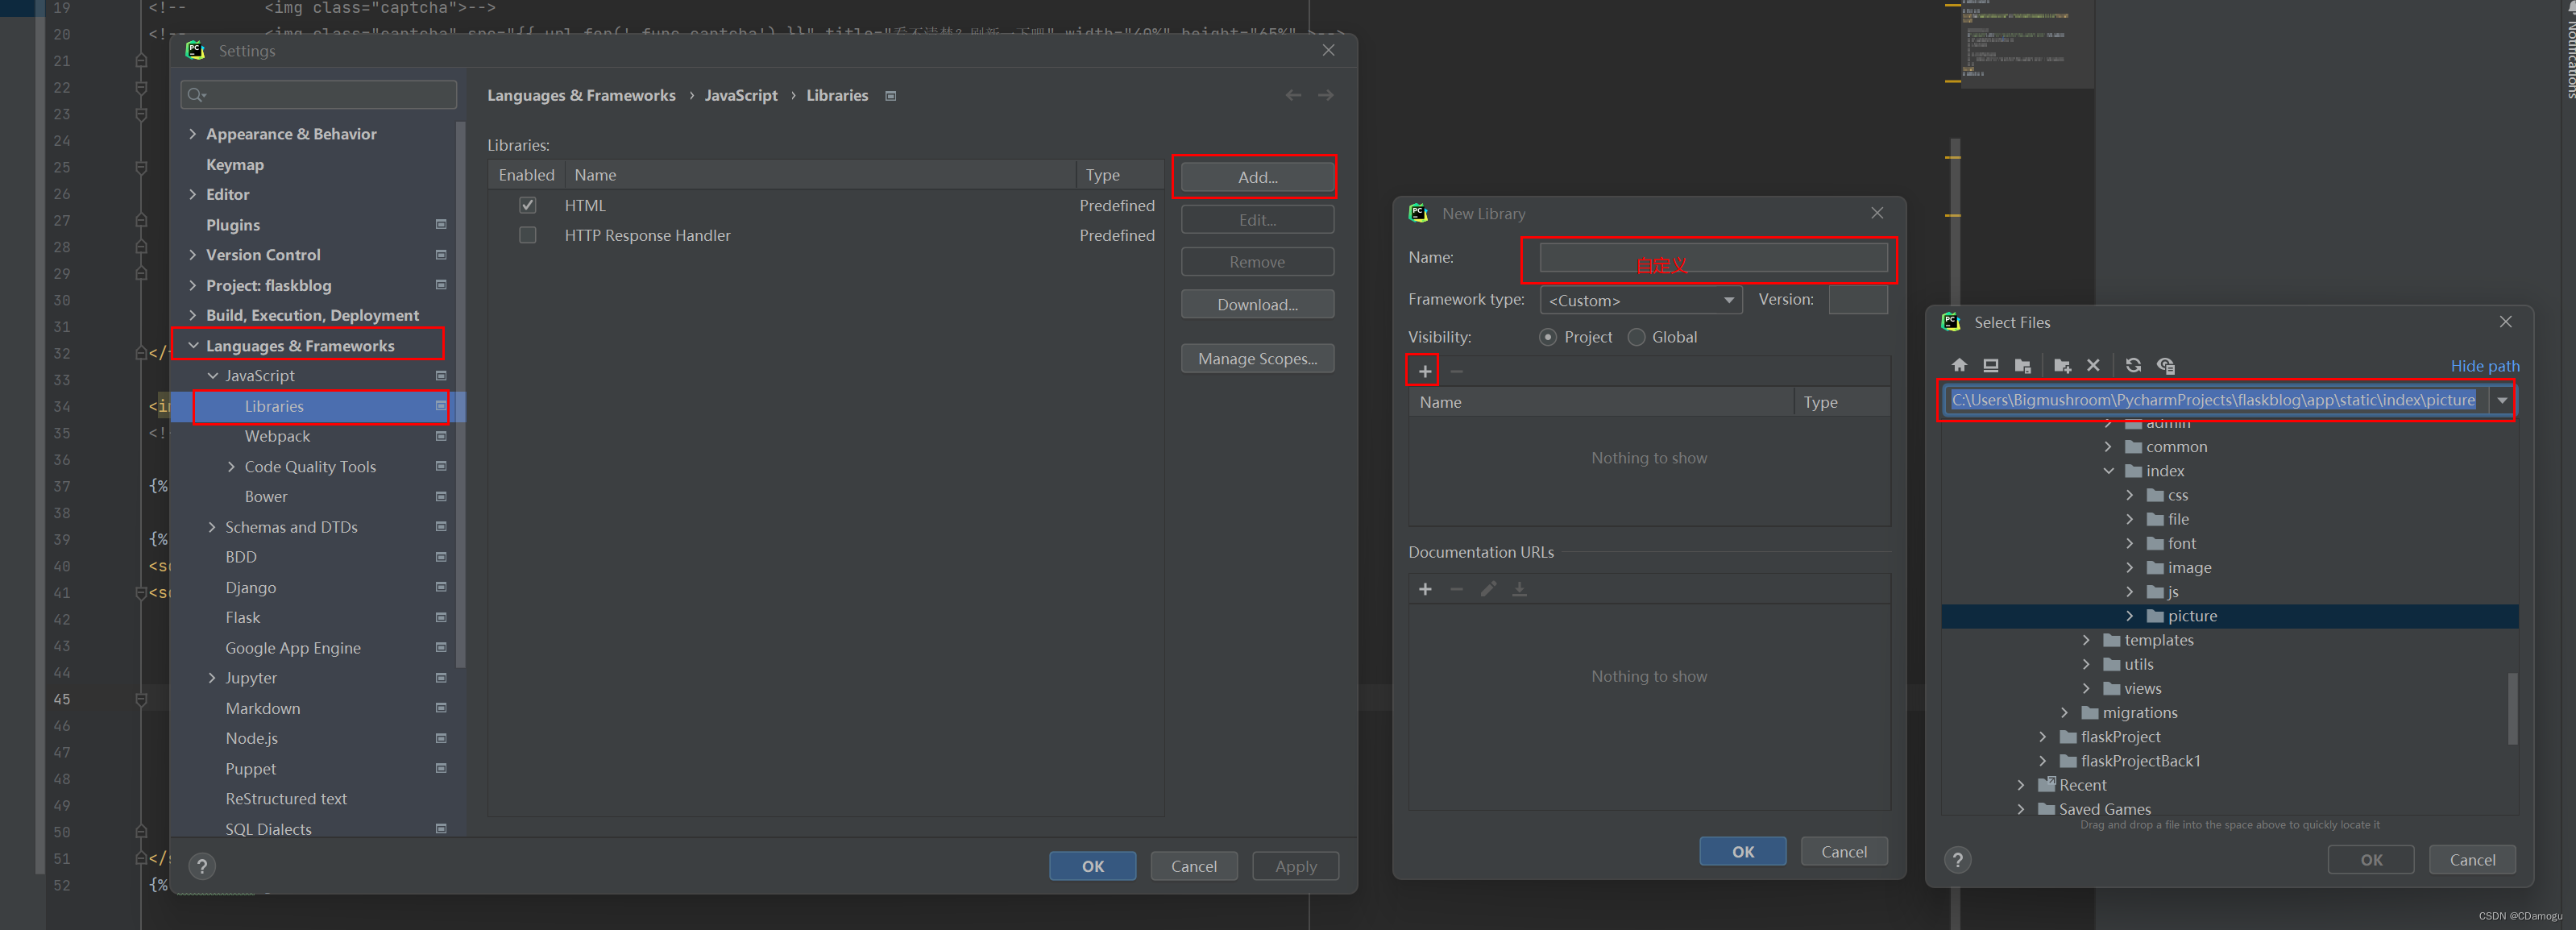Expand Code Quality Tools node
Image resolution: width=2576 pixels, height=930 pixels.
coord(232,467)
